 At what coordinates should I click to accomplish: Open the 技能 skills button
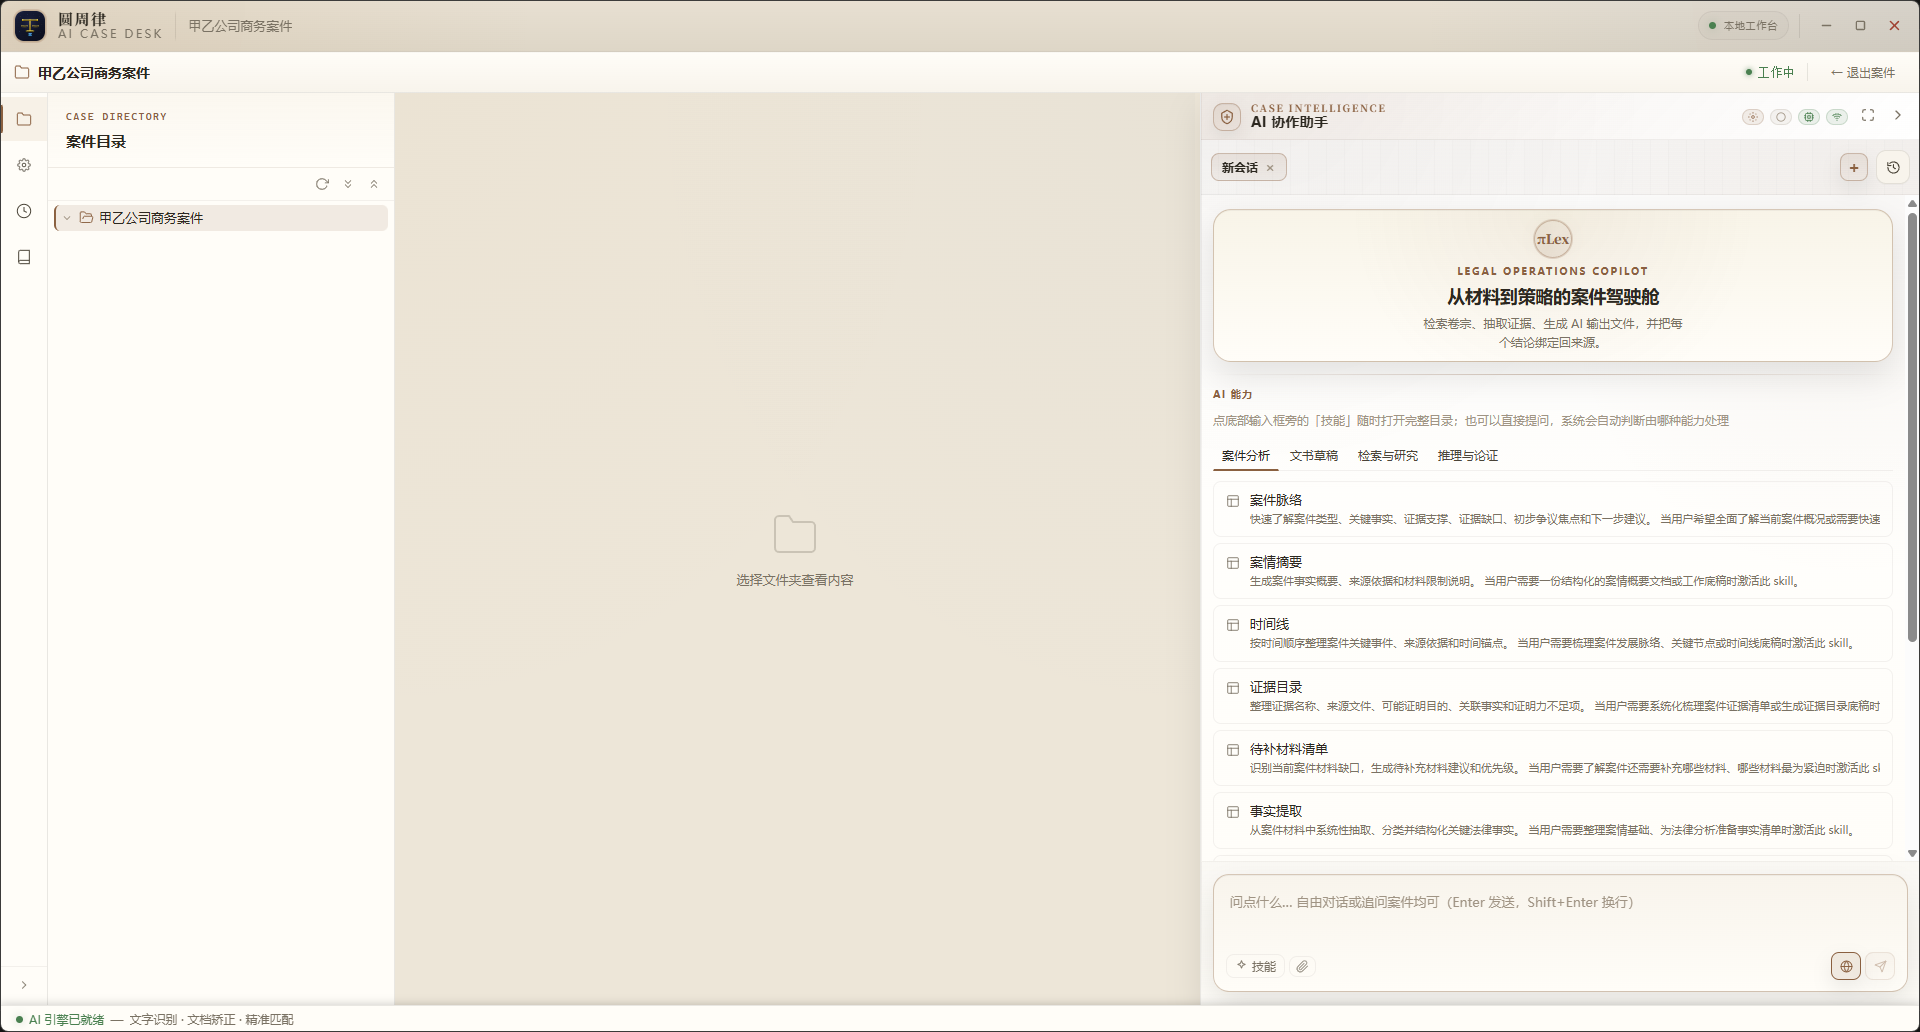coord(1256,966)
